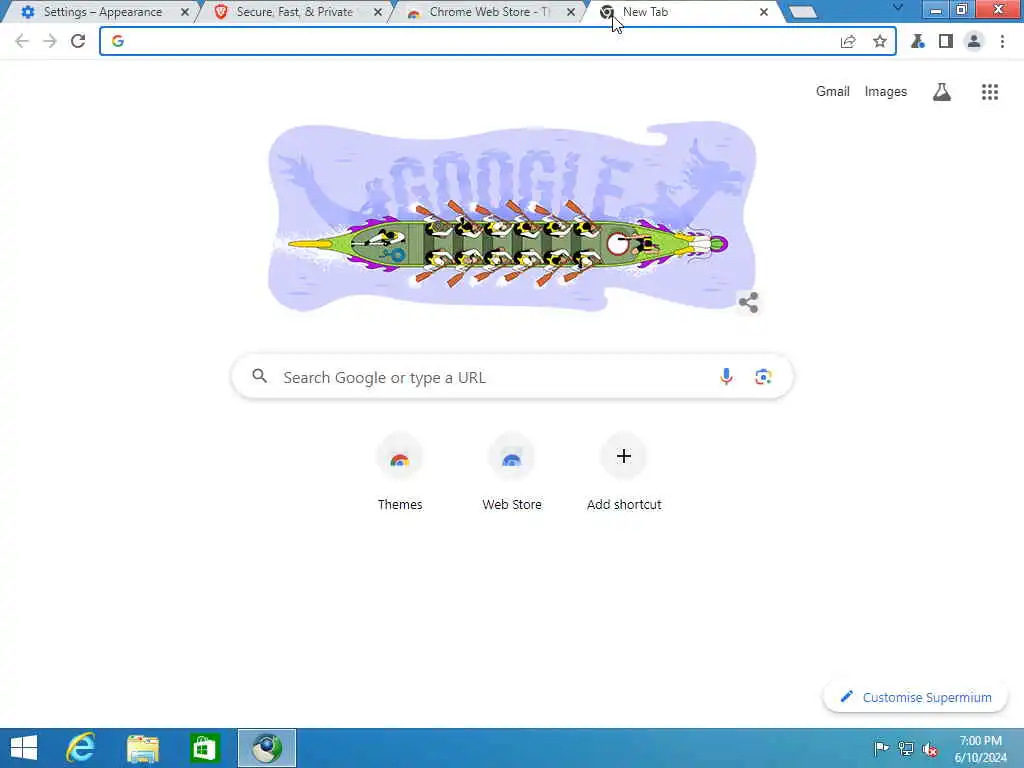Screen dimensions: 1024x768
Task: Focus the address bar field
Action: tap(498, 41)
